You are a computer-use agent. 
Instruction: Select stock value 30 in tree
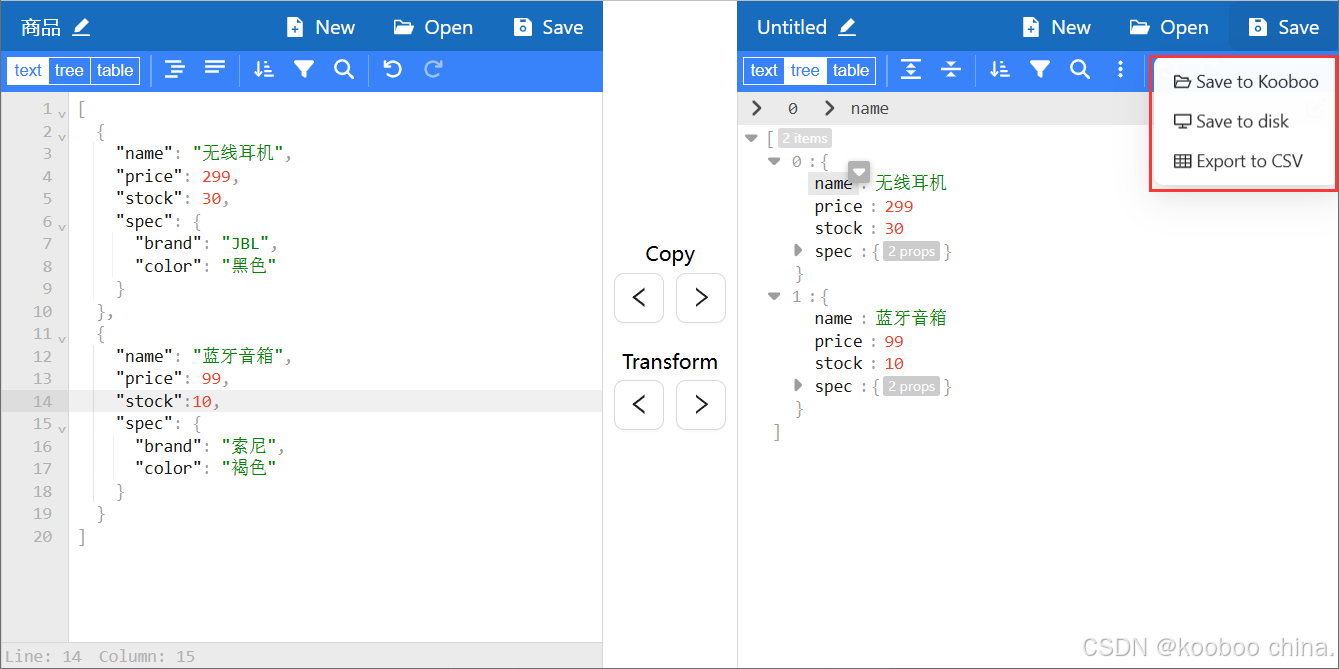895,228
